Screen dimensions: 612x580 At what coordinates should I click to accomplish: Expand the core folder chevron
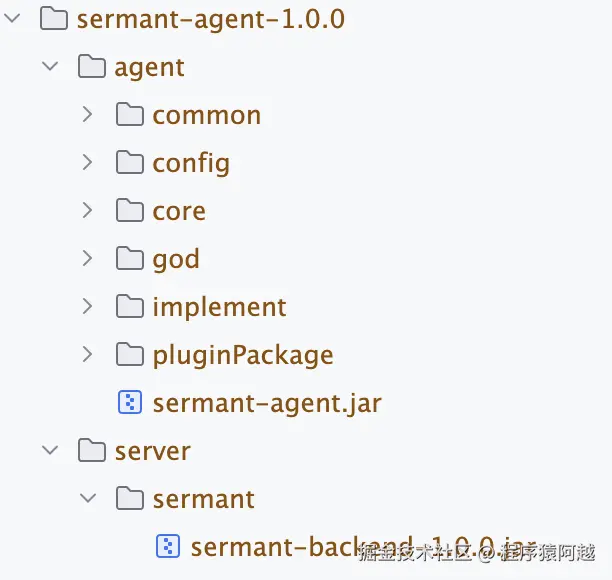pos(88,211)
